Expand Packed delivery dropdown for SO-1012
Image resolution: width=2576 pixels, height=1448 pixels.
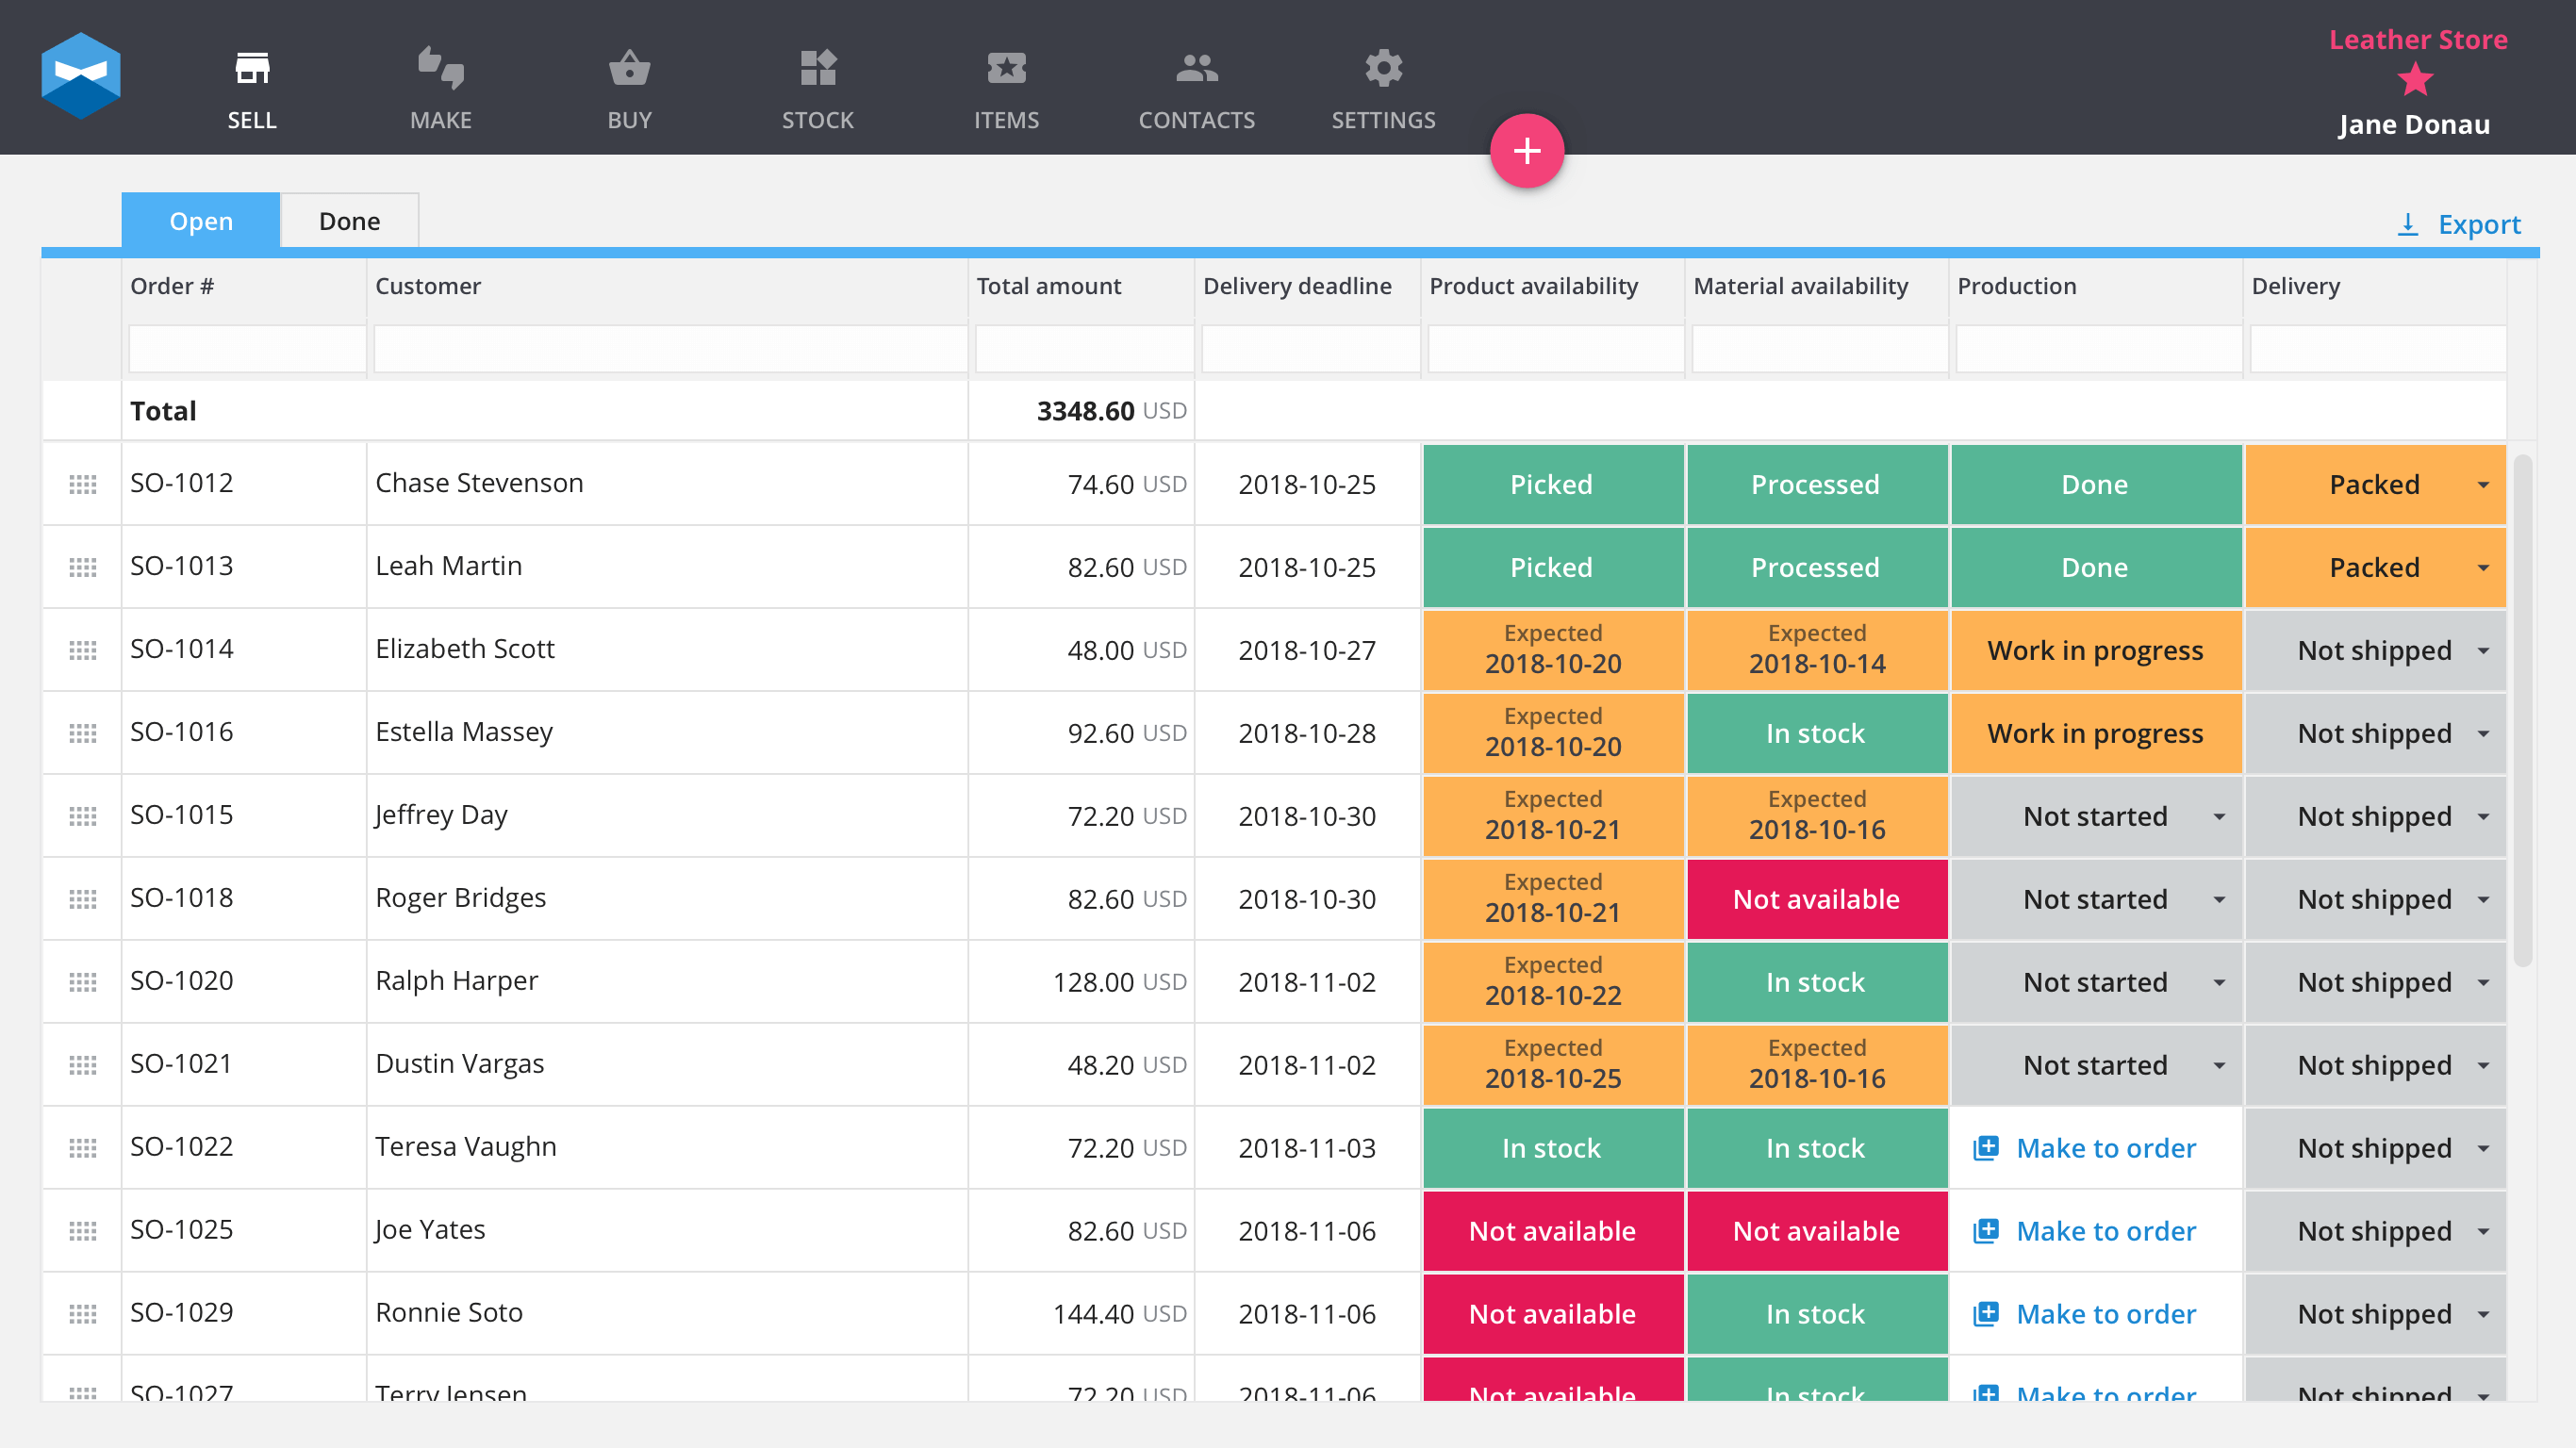tap(2483, 485)
